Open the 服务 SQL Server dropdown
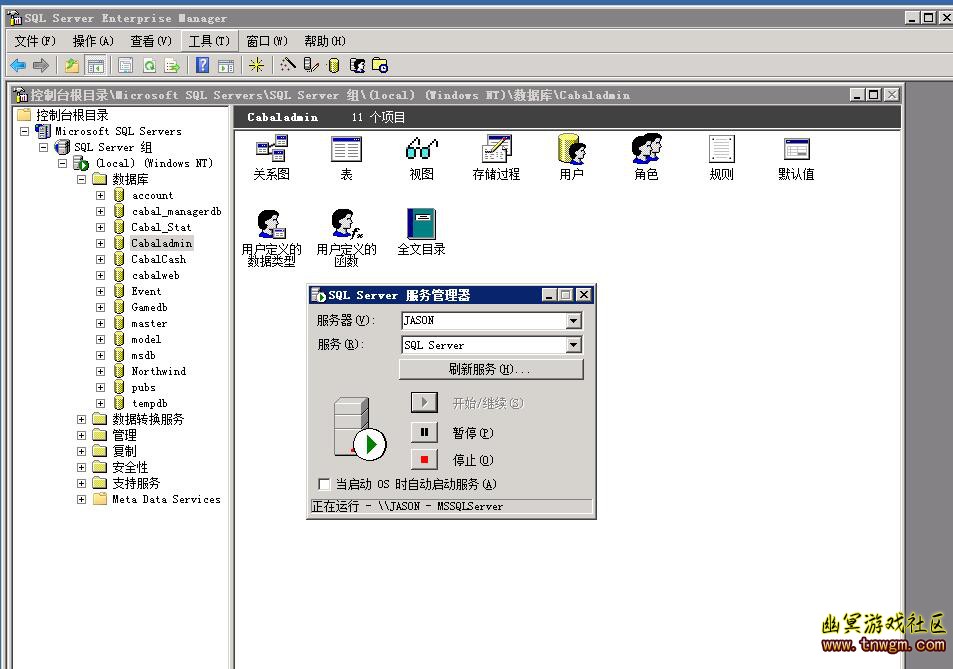Screen dimensions: 953x669 click(x=573, y=345)
